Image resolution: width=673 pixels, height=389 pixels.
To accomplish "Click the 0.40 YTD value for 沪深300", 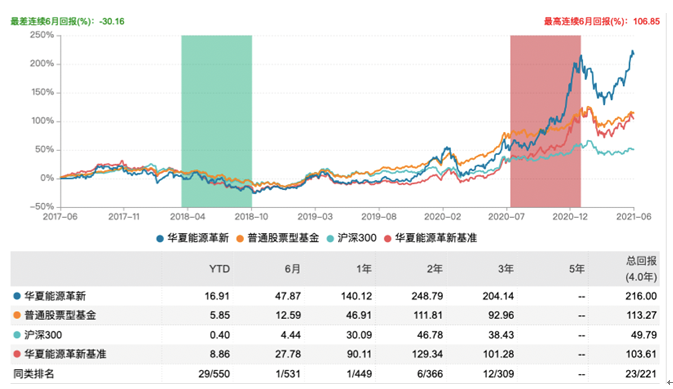I will tap(220, 335).
